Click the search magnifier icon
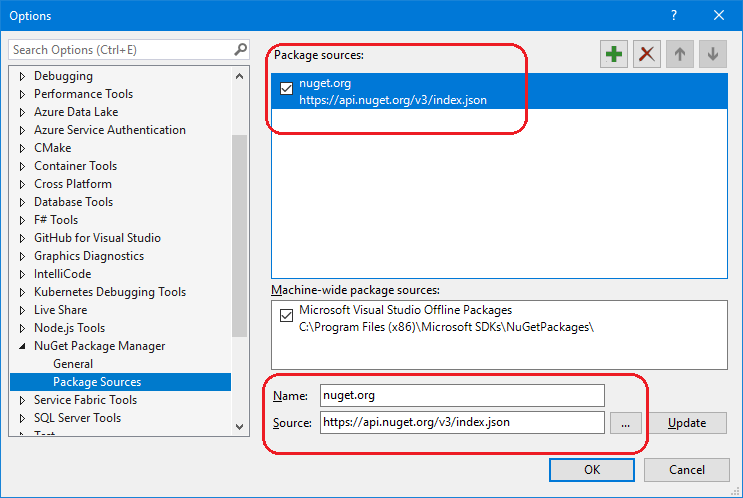The image size is (743, 498). [240, 49]
